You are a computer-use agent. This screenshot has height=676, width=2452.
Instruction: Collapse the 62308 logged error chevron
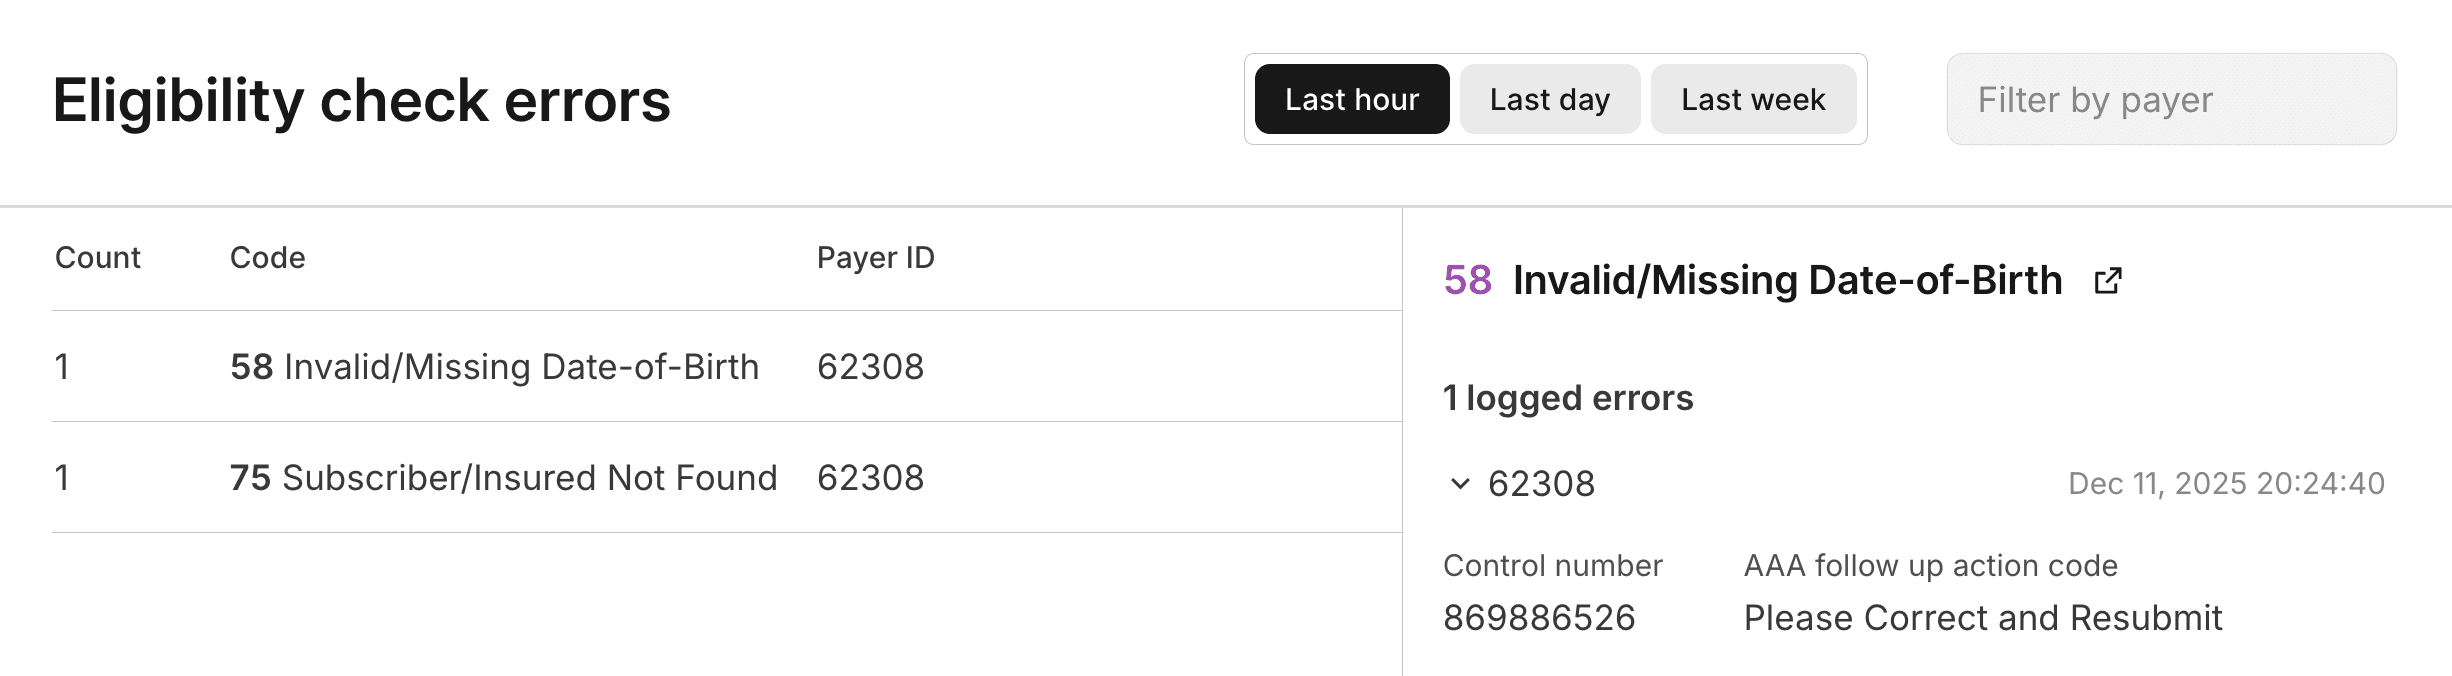pyautogui.click(x=1460, y=484)
